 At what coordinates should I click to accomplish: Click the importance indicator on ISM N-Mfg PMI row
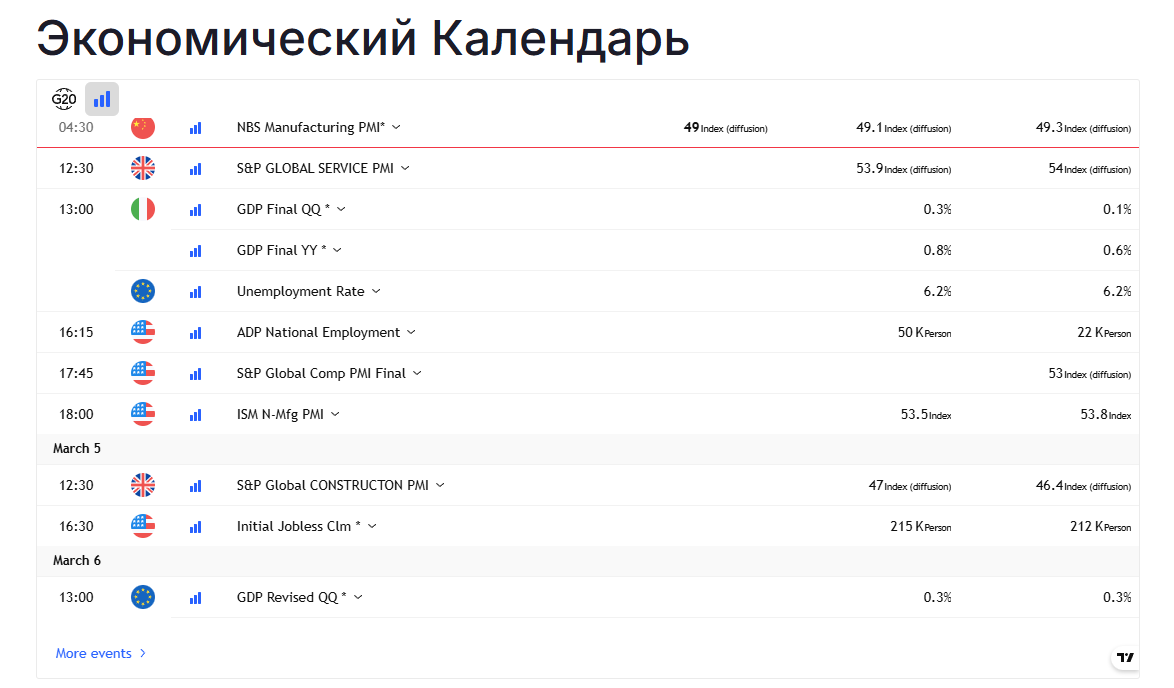coord(195,414)
